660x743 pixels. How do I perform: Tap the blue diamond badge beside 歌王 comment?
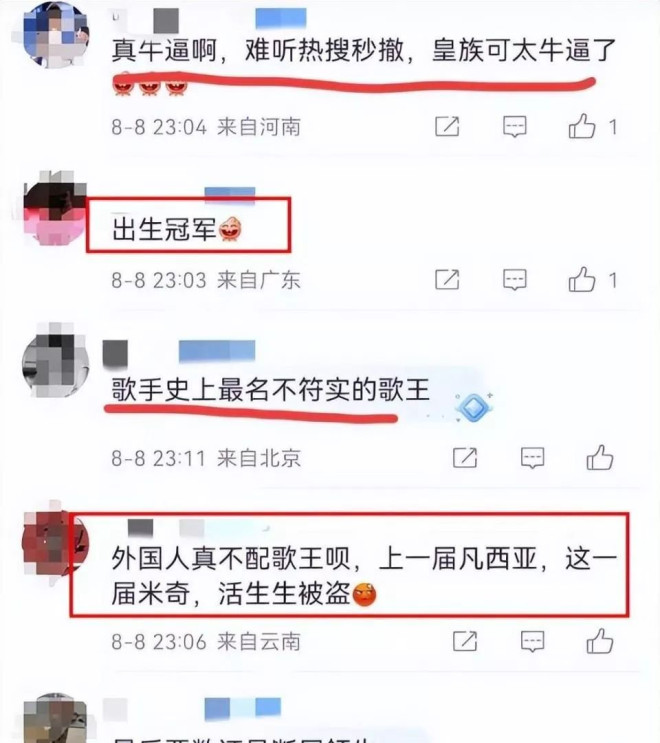coord(474,407)
